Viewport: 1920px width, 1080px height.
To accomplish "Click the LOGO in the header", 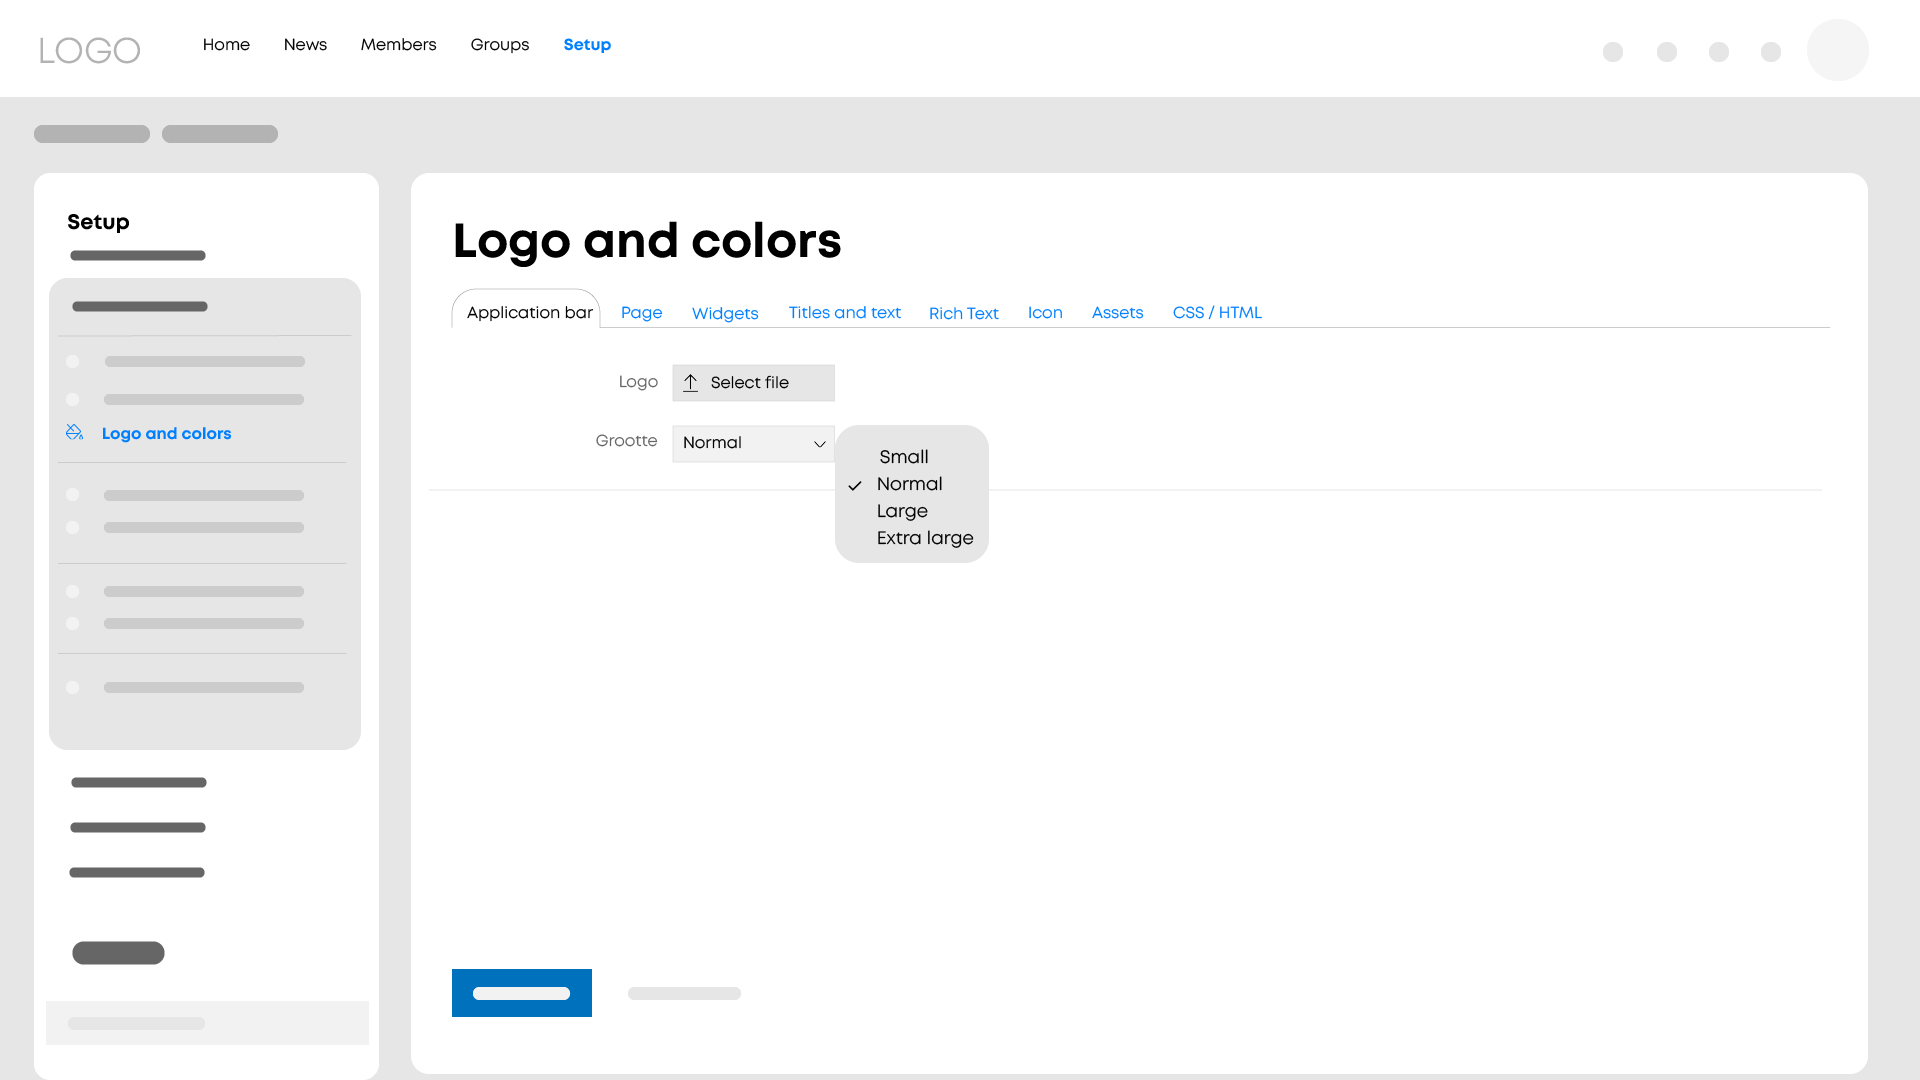I will 90,50.
